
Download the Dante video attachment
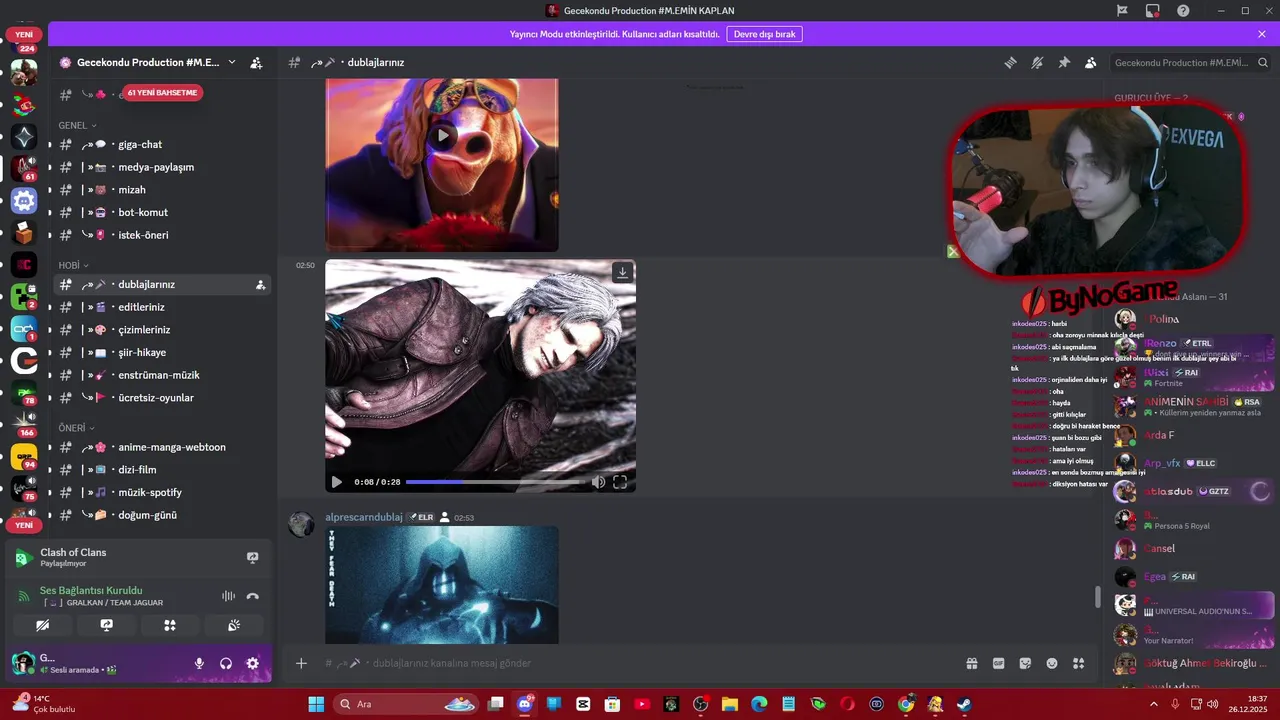(622, 272)
